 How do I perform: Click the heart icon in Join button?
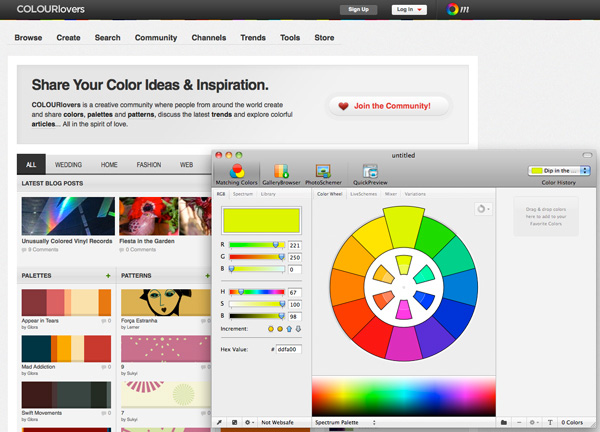pyautogui.click(x=343, y=106)
